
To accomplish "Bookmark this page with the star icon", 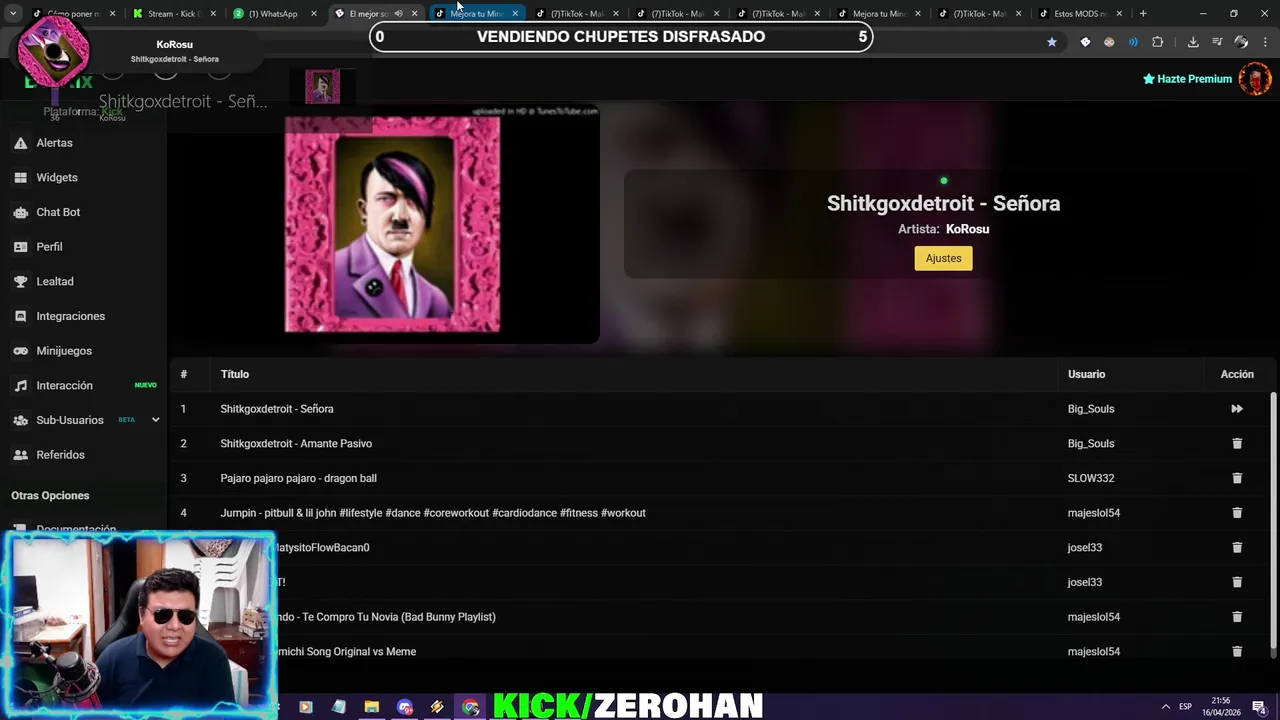I will point(1051,42).
